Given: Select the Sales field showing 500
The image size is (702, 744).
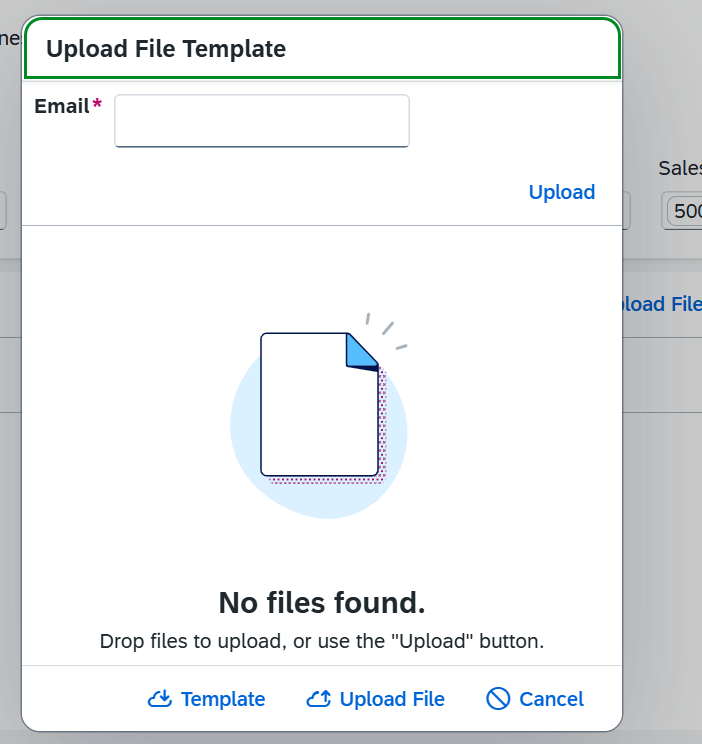Looking at the screenshot, I should (x=682, y=211).
